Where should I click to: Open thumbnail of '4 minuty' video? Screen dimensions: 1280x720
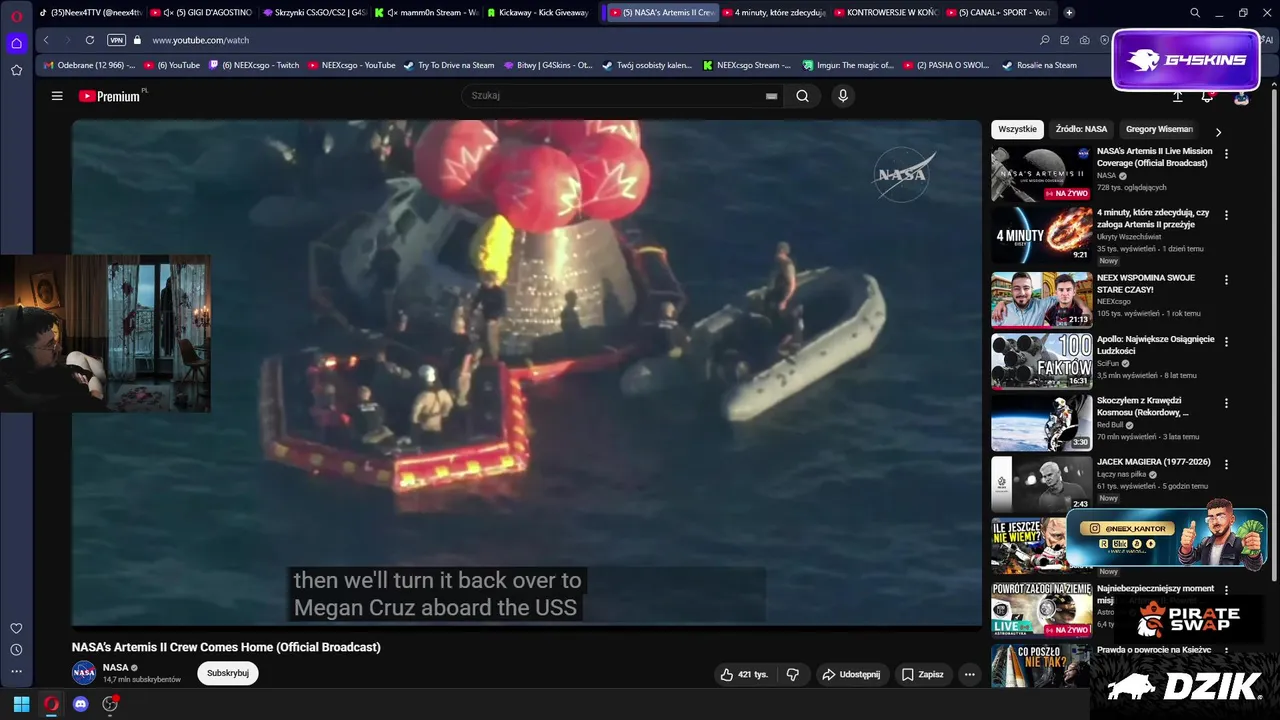click(1041, 235)
